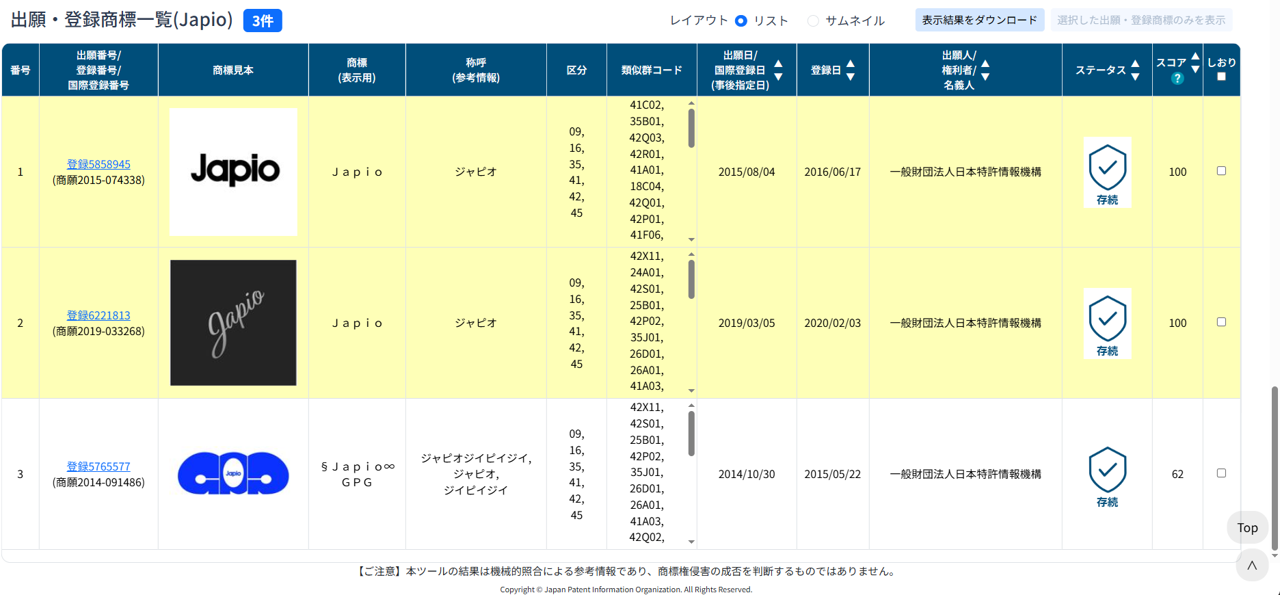Sort ステータス column ascending with up arrow

[1135, 64]
